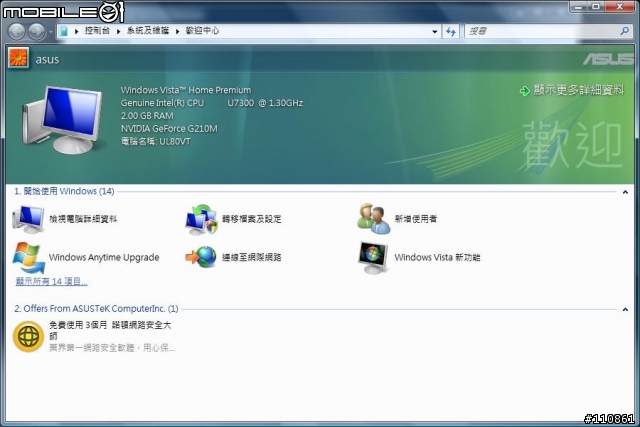Go to 控制台 breadcrumb

pyautogui.click(x=97, y=31)
